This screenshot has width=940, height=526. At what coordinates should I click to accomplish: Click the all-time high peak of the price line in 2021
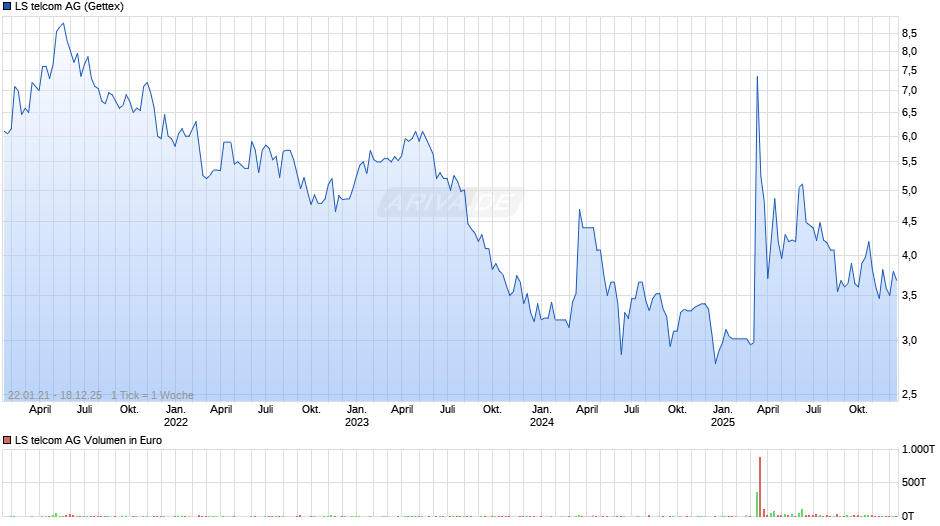pos(64,24)
